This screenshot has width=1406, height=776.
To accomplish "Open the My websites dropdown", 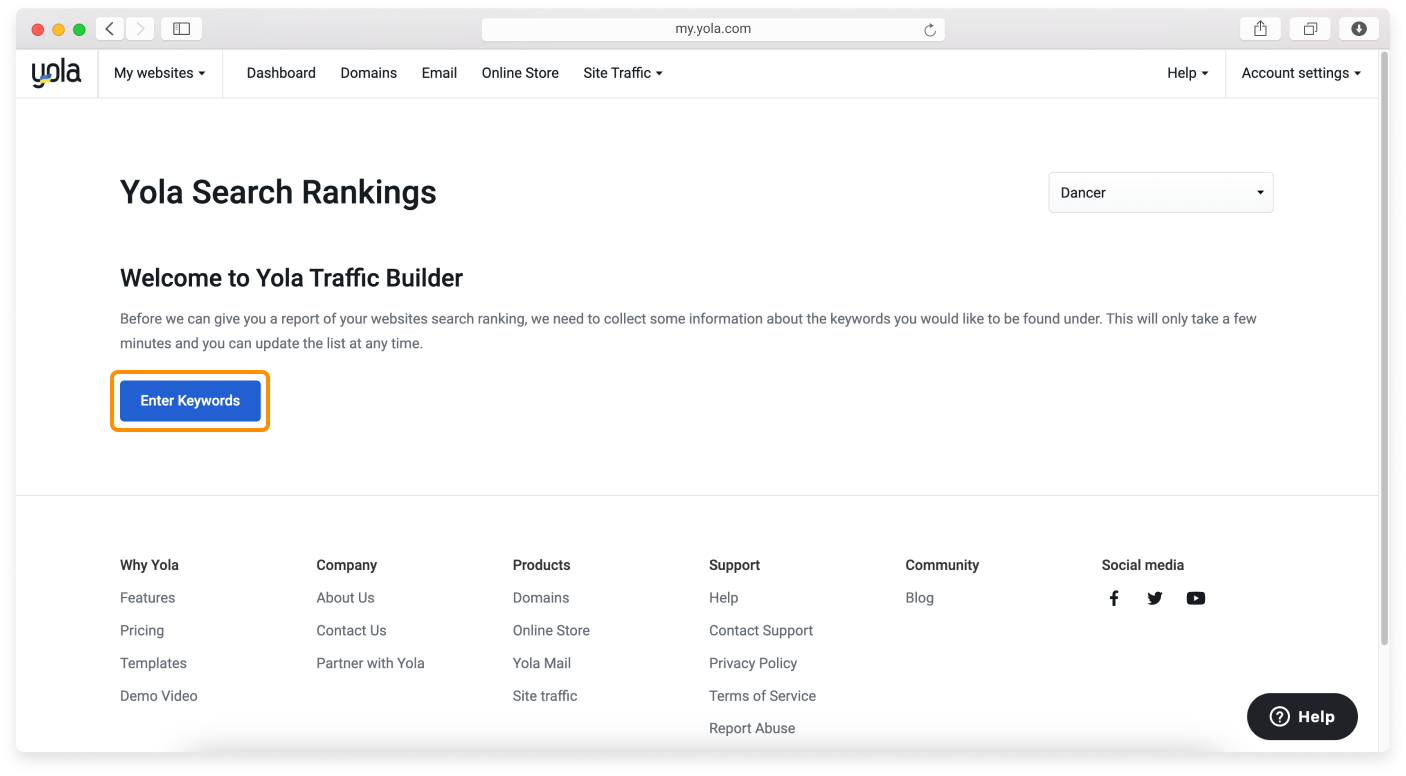I will (x=159, y=72).
